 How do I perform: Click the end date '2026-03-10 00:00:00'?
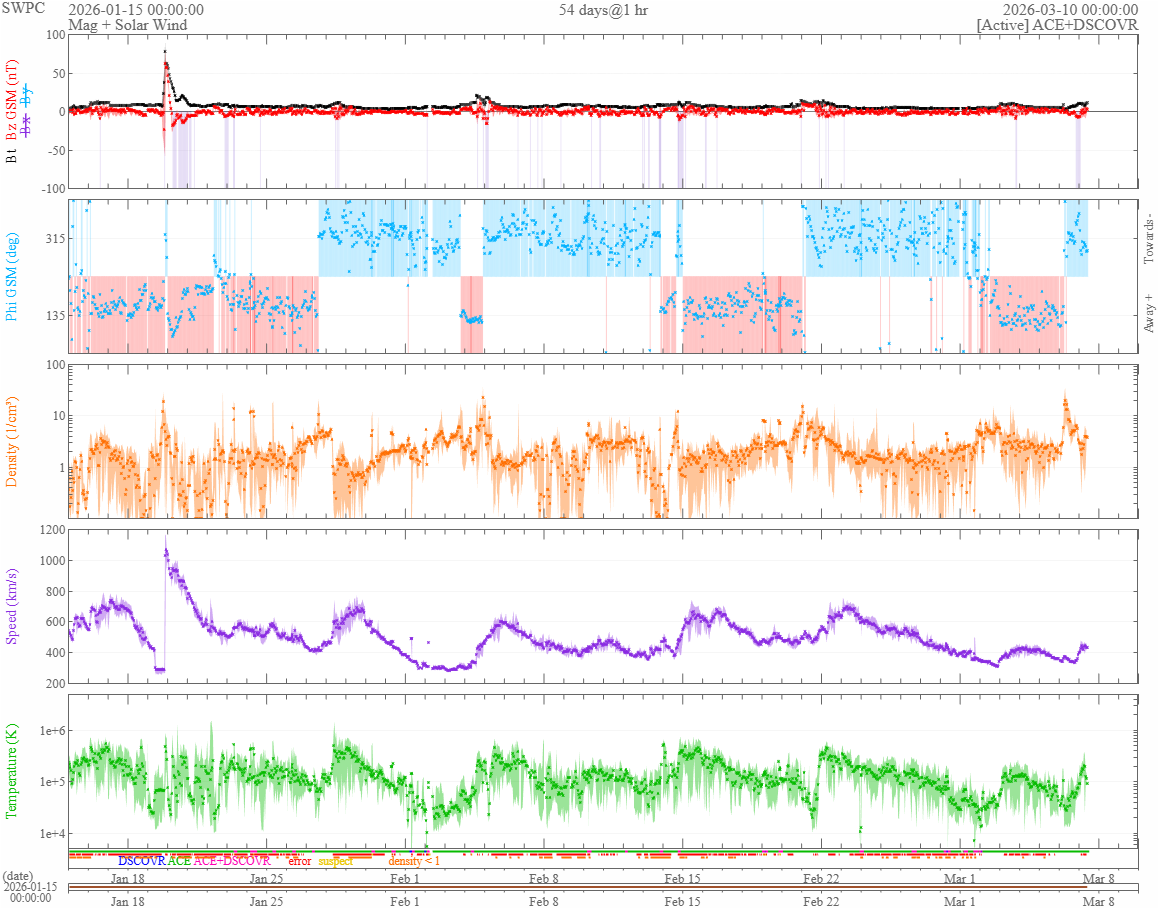click(1069, 10)
